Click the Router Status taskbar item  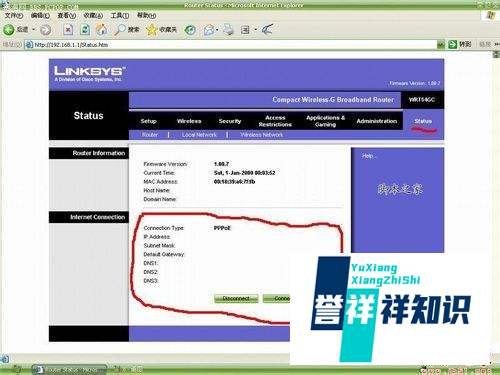coord(69,370)
